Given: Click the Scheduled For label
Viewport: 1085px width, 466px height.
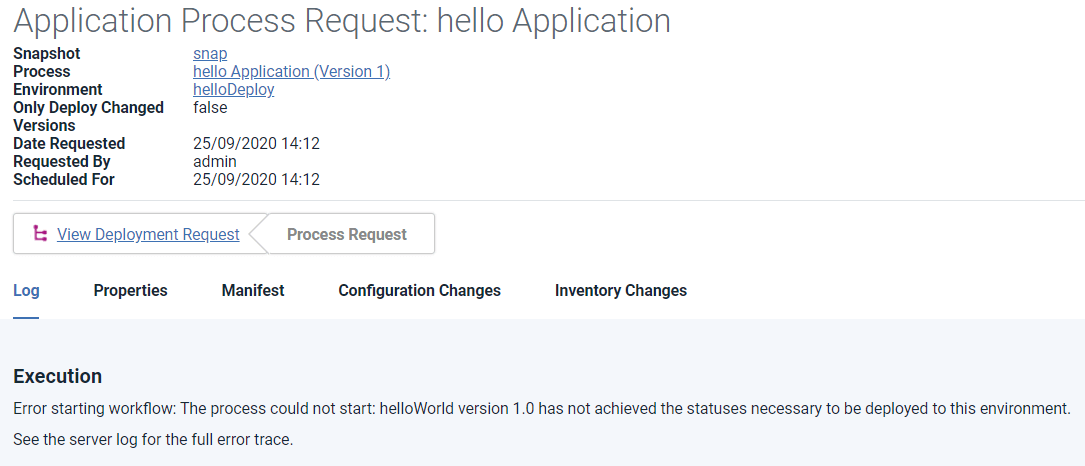Looking at the screenshot, I should [64, 180].
